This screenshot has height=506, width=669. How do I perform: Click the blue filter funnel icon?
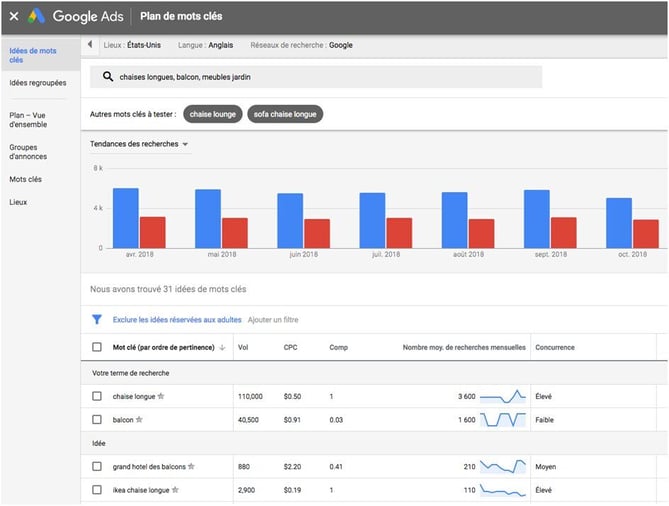(x=97, y=320)
